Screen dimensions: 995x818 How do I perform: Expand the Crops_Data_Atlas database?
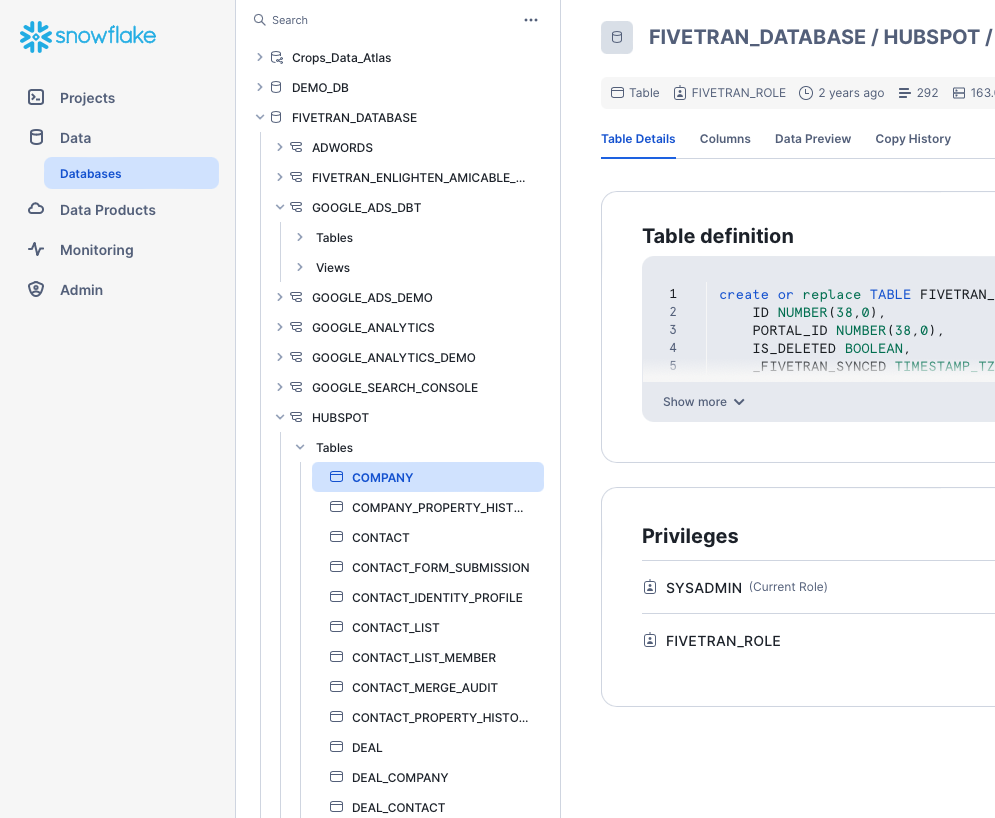pos(260,57)
